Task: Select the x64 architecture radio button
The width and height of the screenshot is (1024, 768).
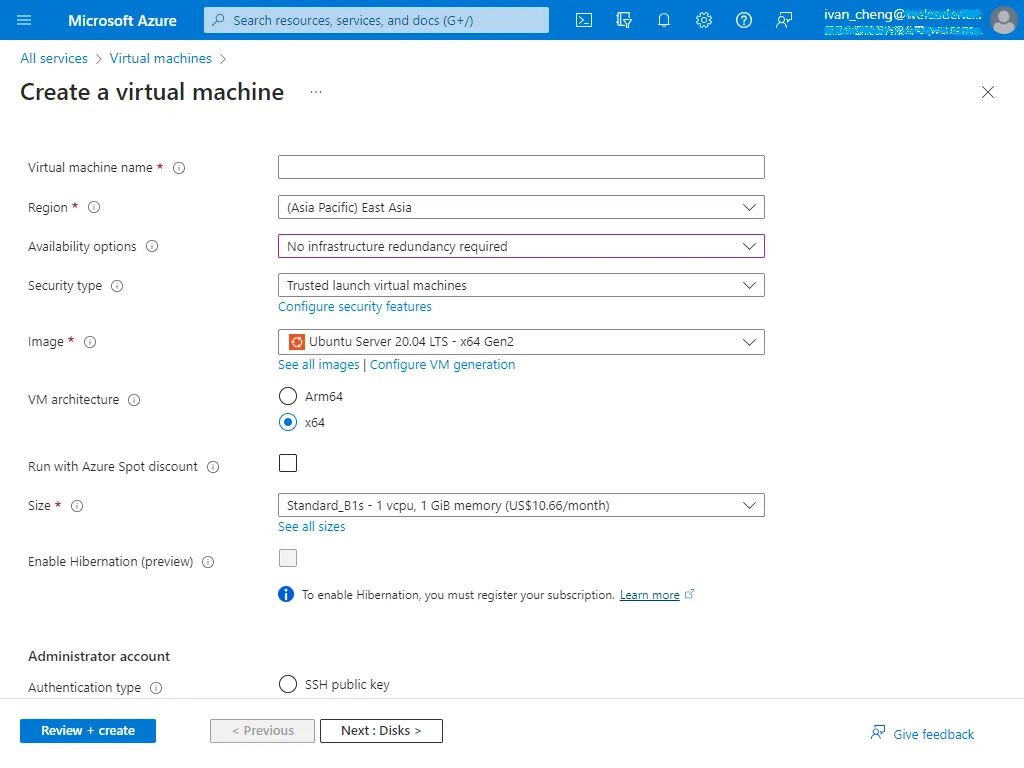Action: pos(288,422)
